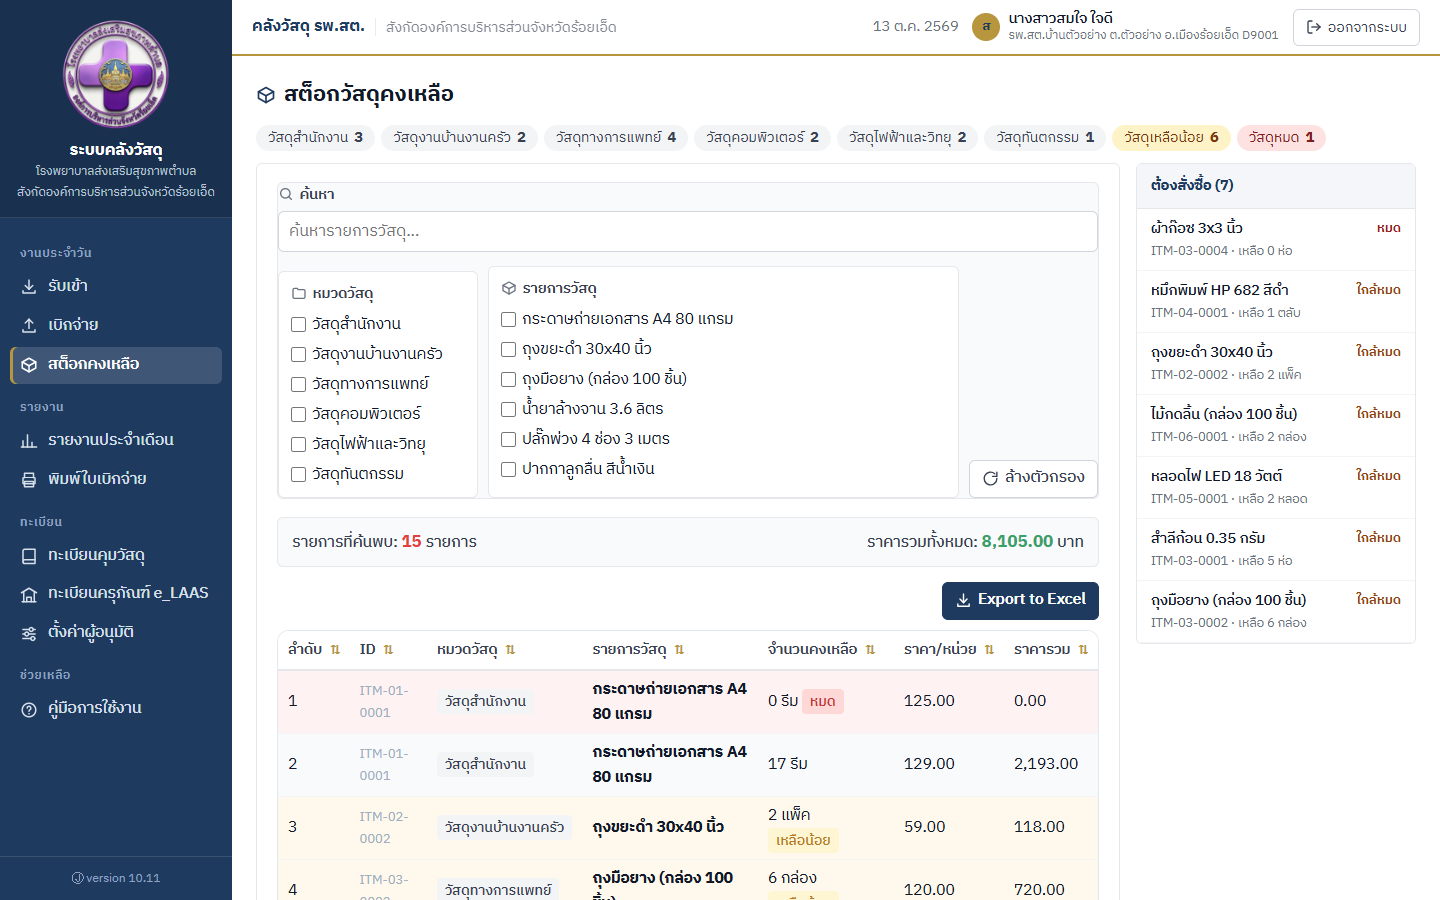This screenshot has height=900, width=1440.
Task: Filter by วัสดุสำนักงาน 3 chip
Action: [315, 138]
